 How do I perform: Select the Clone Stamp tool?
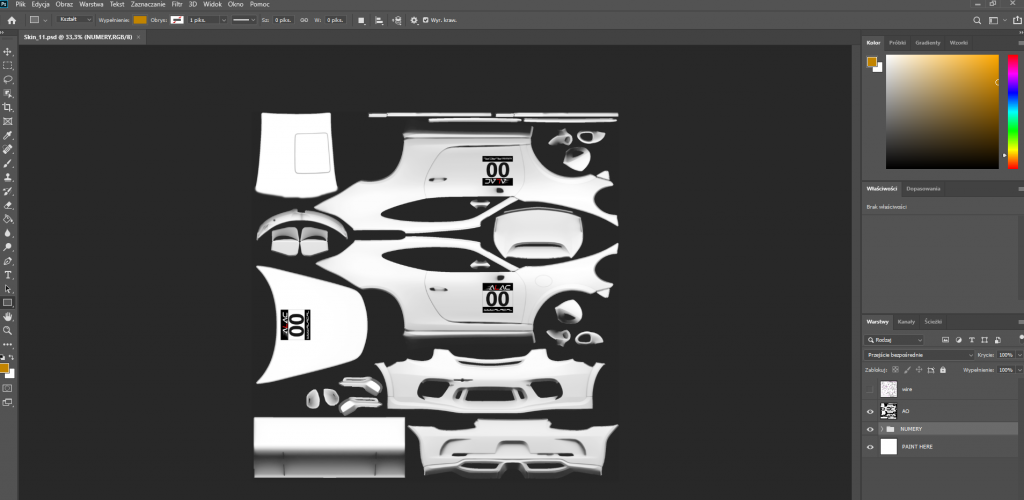[x=8, y=178]
